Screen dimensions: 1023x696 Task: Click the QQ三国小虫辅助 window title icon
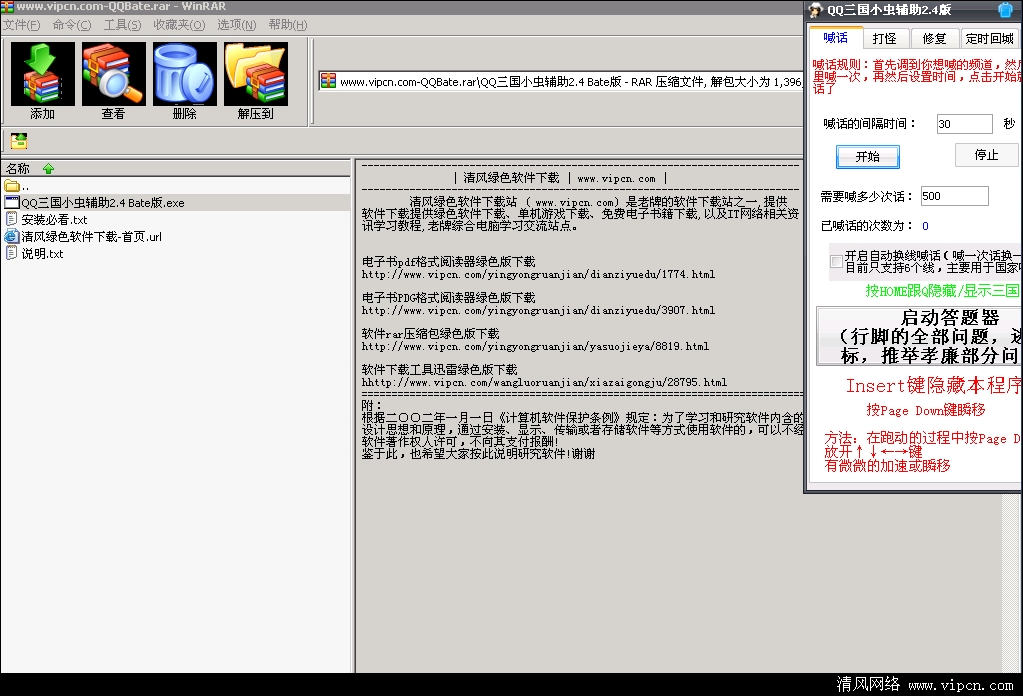pyautogui.click(x=816, y=10)
